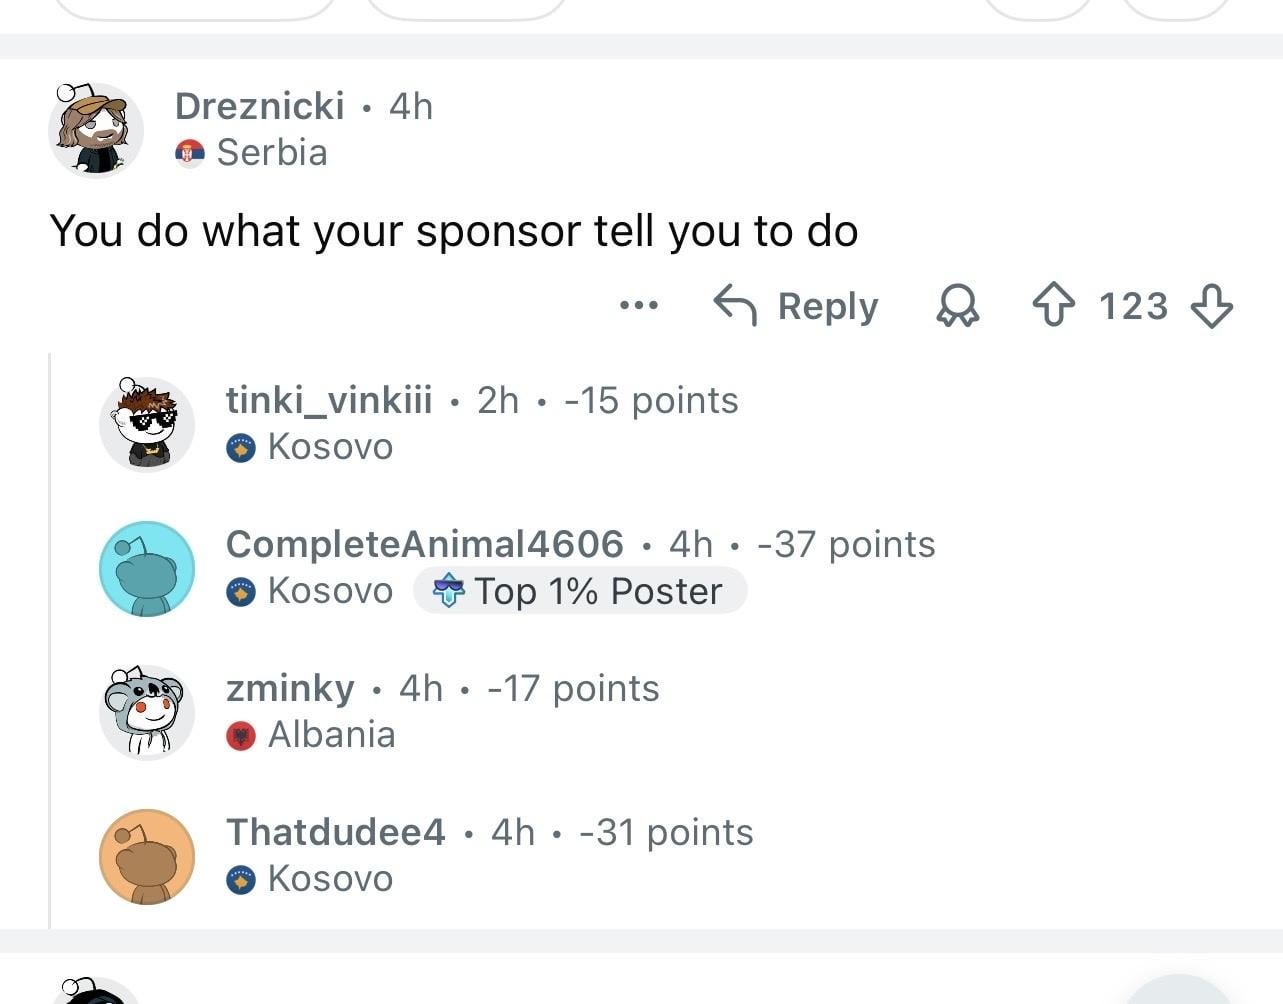Tap the comment text about sponsor
This screenshot has width=1283, height=1004.
pyautogui.click(x=453, y=231)
